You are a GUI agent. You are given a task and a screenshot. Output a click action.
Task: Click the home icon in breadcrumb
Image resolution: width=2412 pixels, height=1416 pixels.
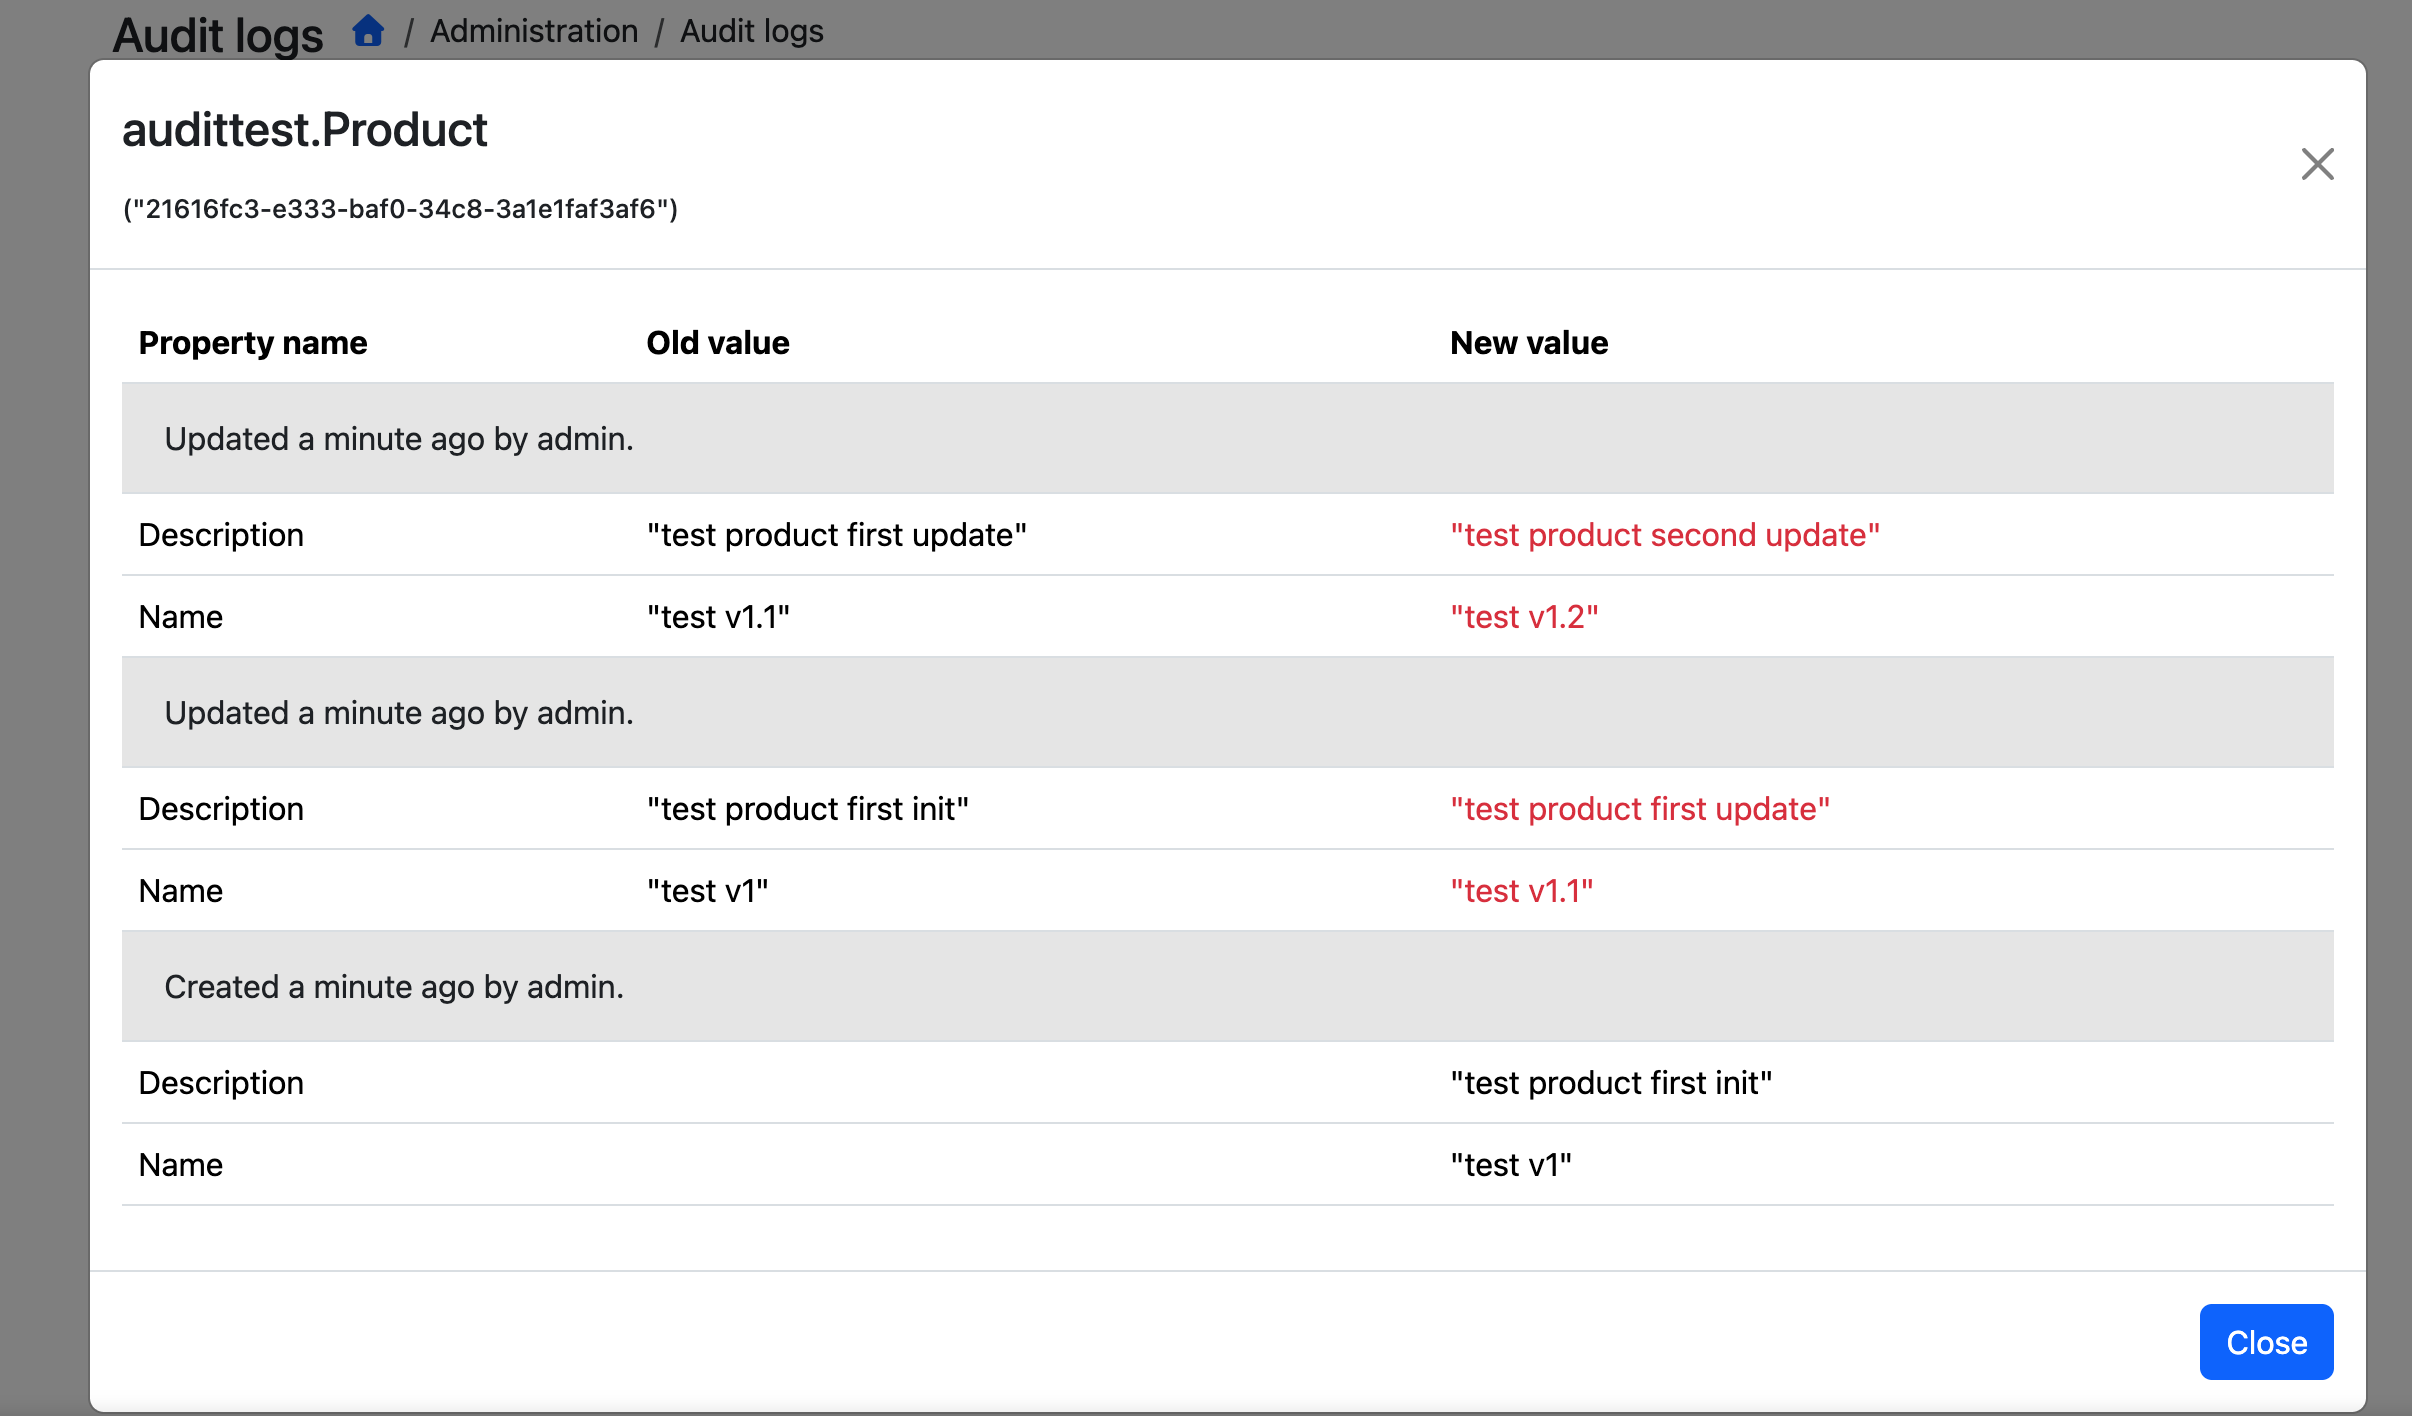368,31
